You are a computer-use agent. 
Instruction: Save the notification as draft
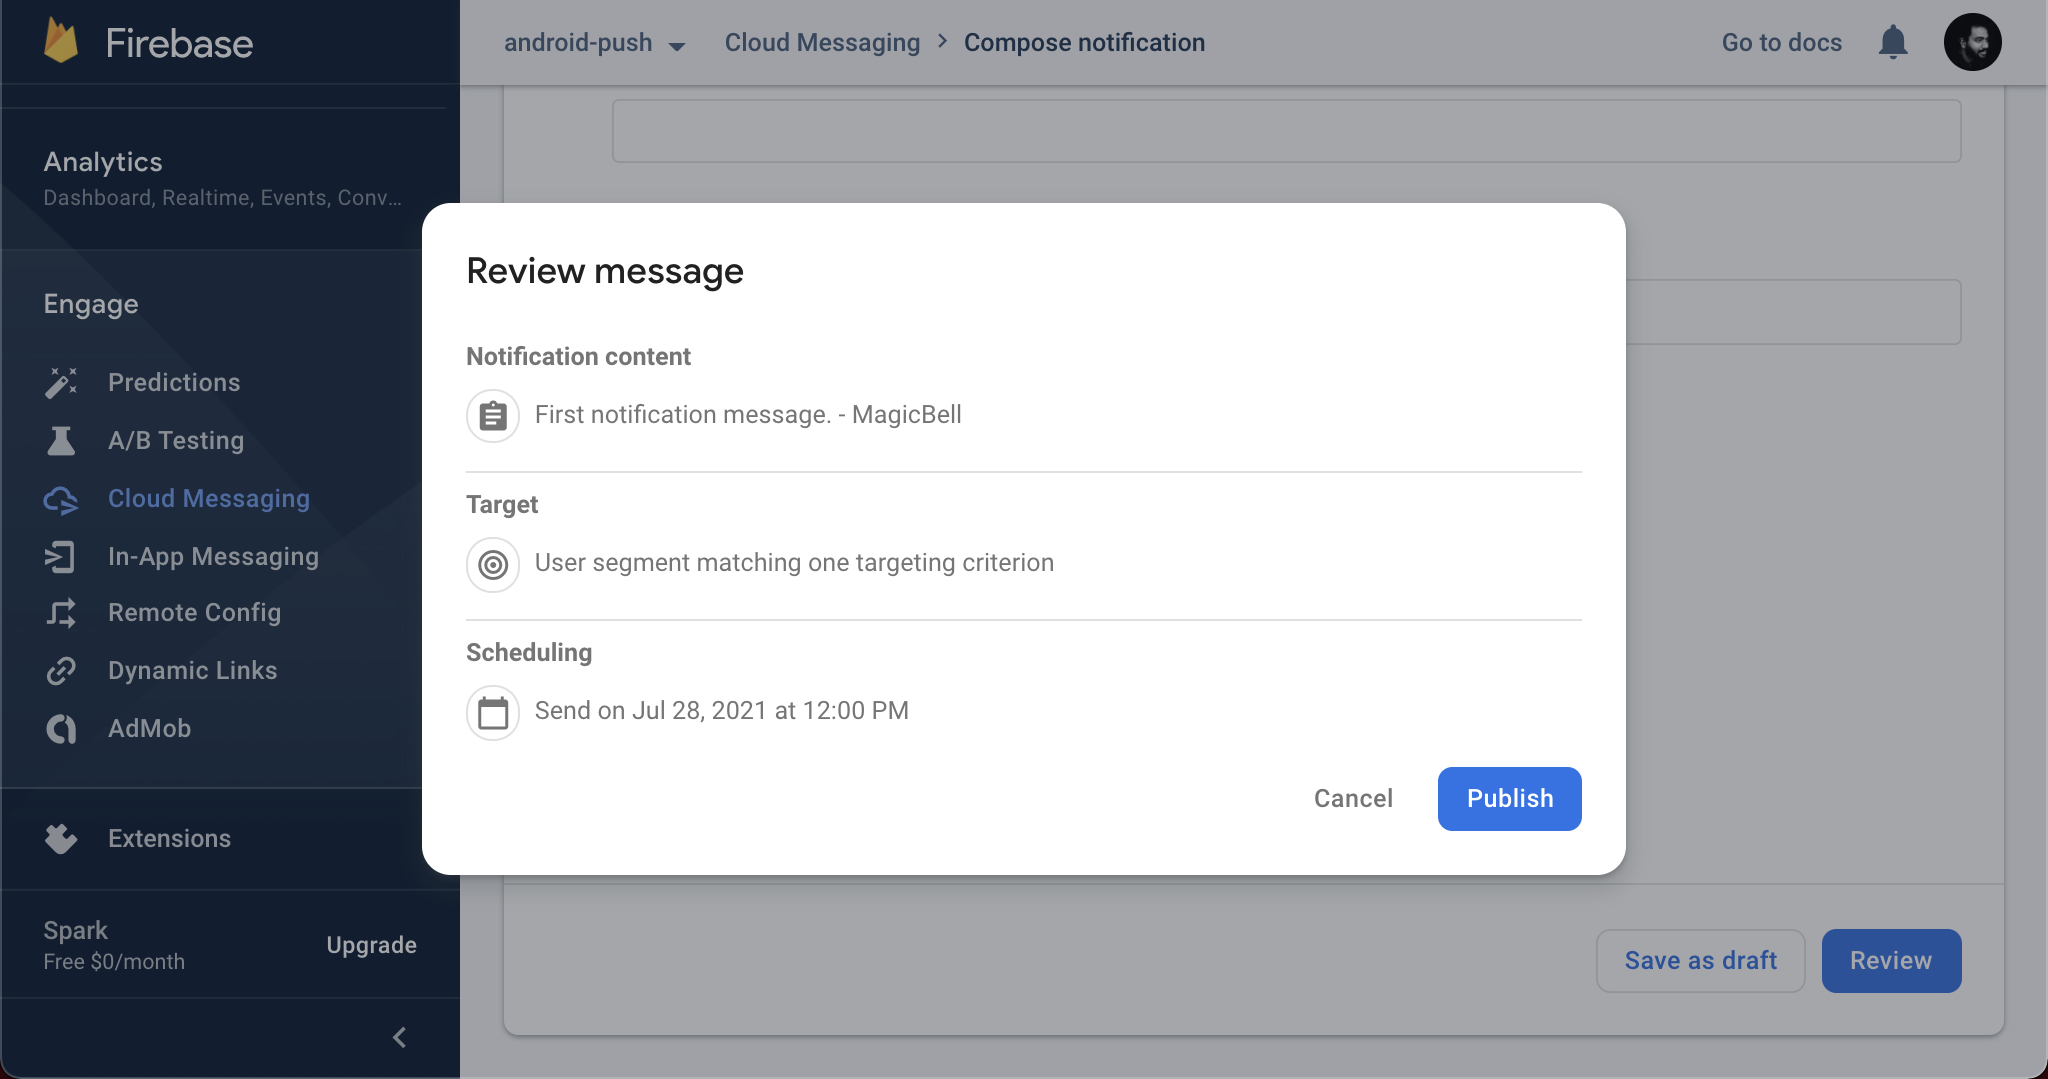click(x=1700, y=960)
